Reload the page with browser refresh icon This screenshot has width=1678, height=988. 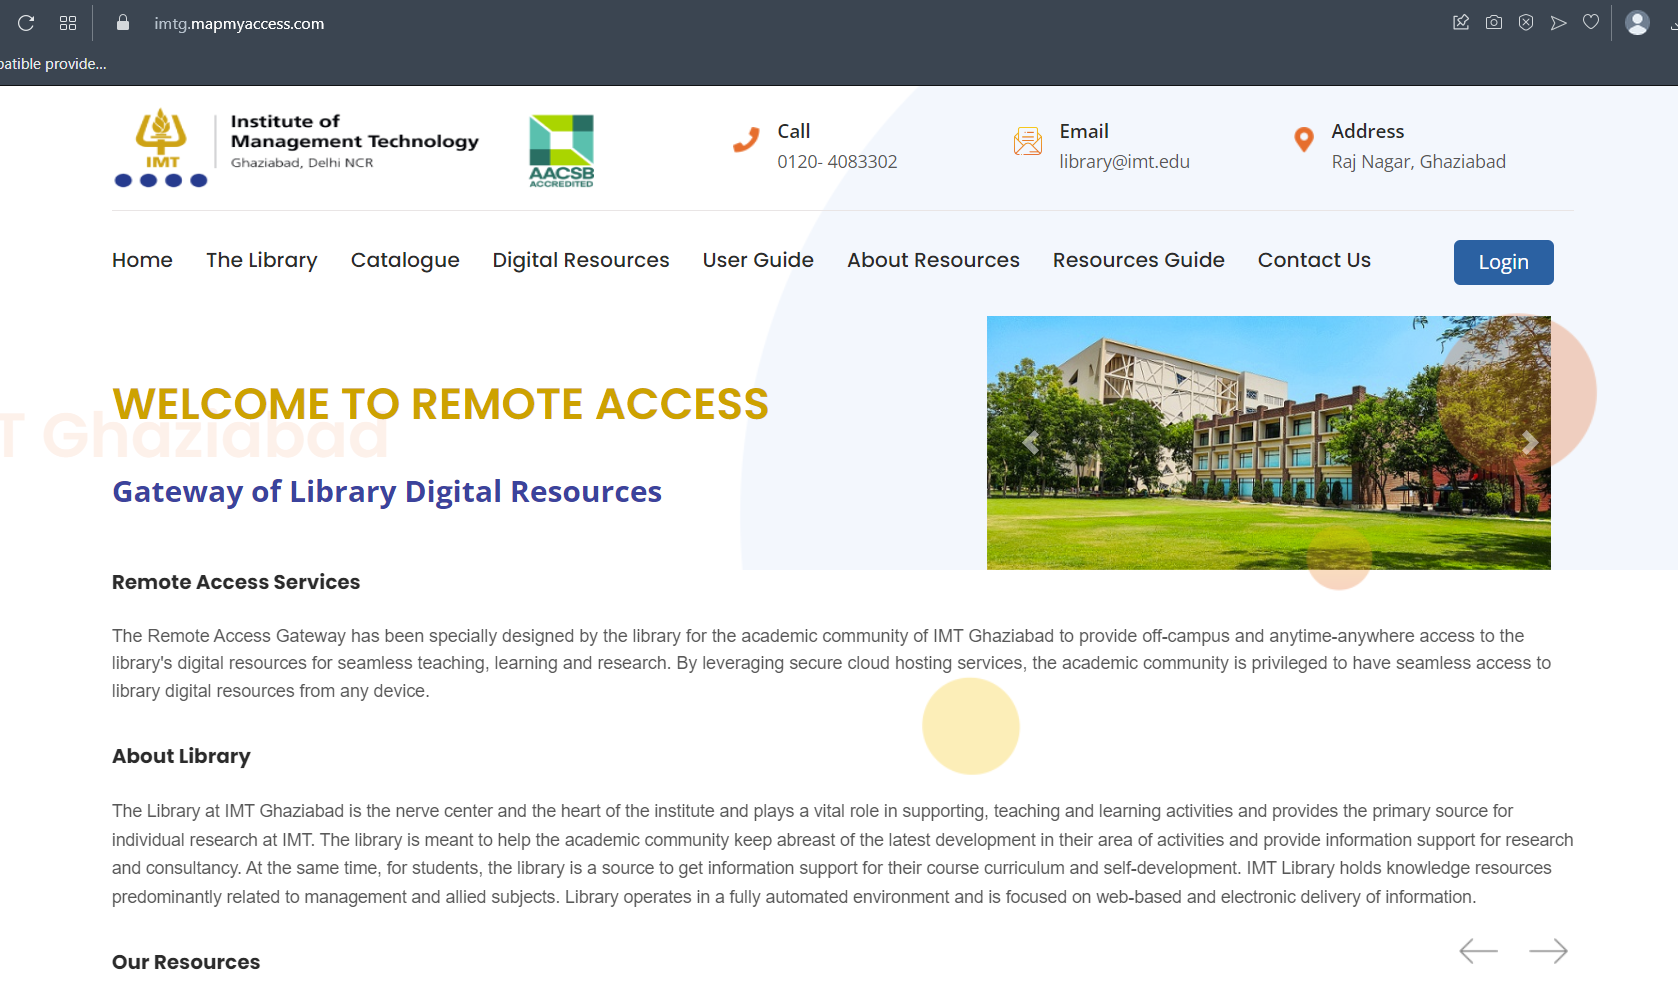pyautogui.click(x=26, y=23)
